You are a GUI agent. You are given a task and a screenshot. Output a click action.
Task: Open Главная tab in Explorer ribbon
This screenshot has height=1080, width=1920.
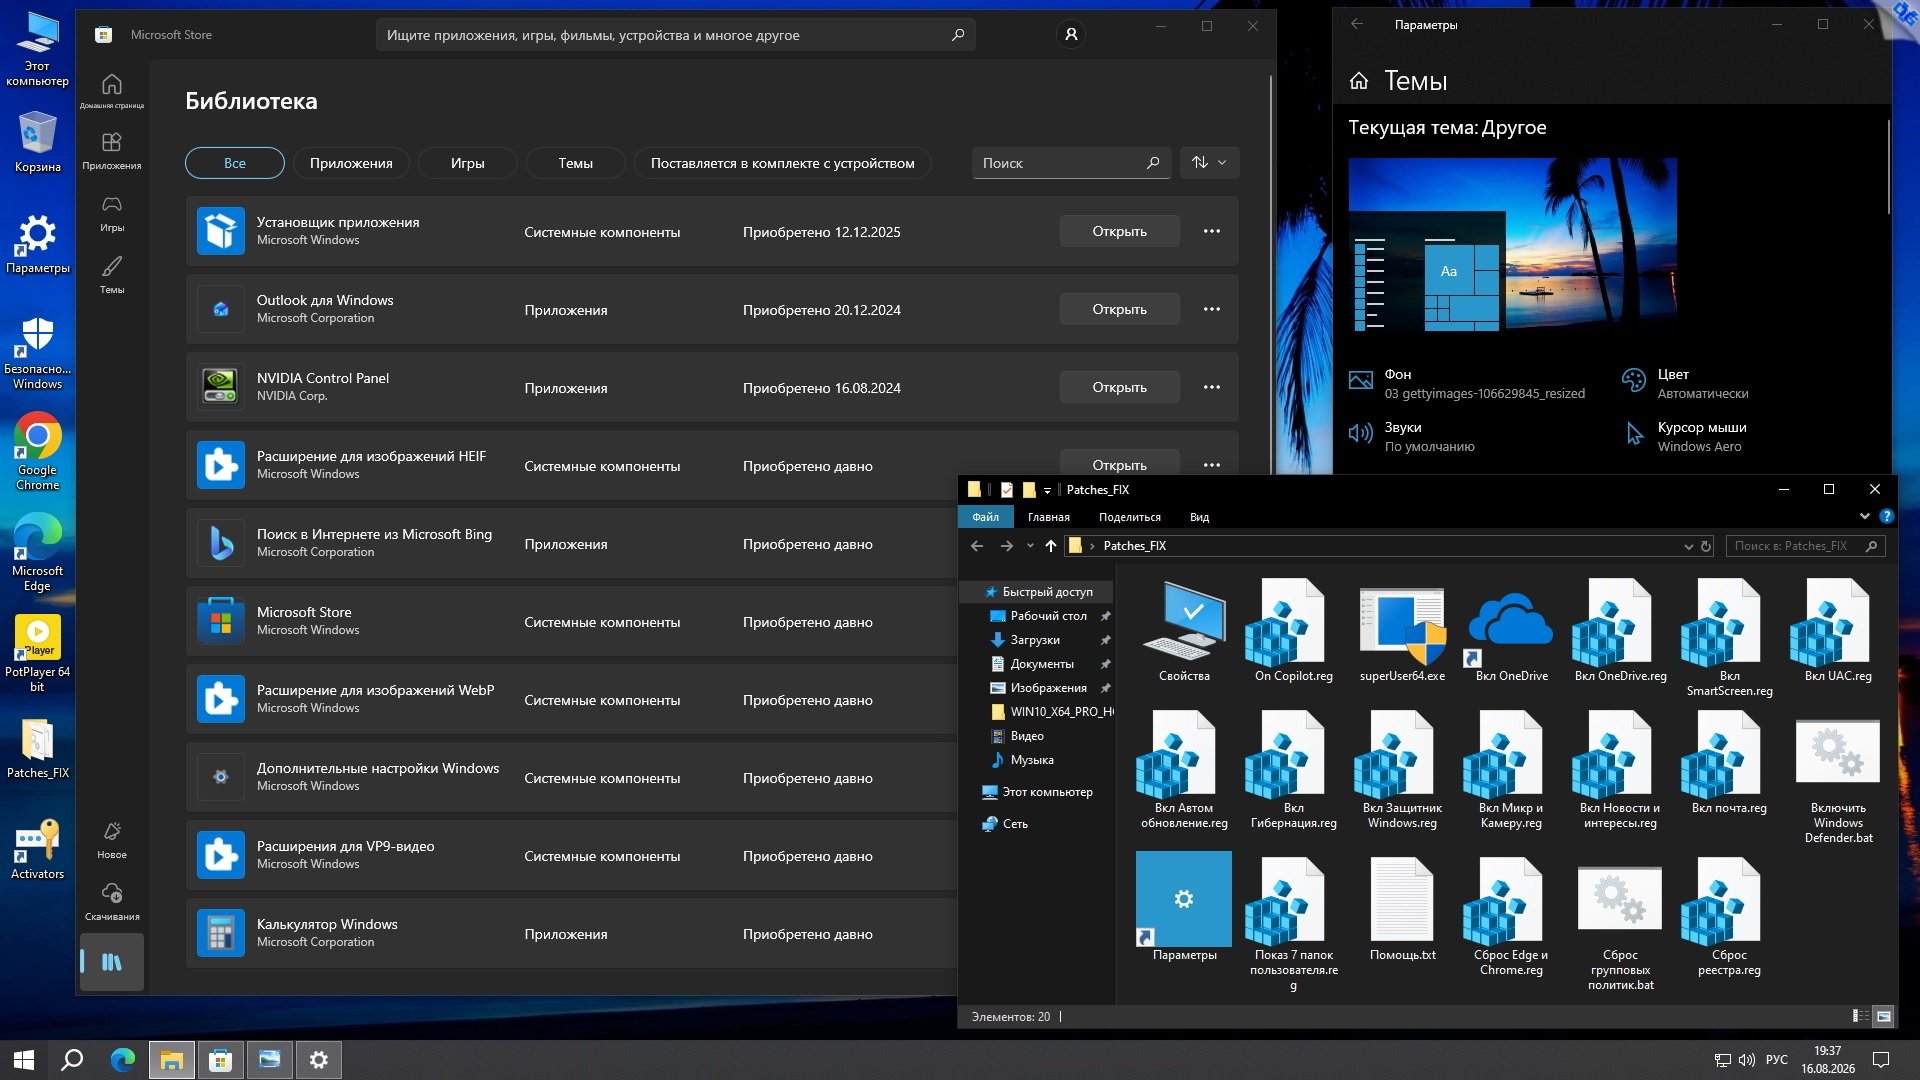click(x=1049, y=517)
